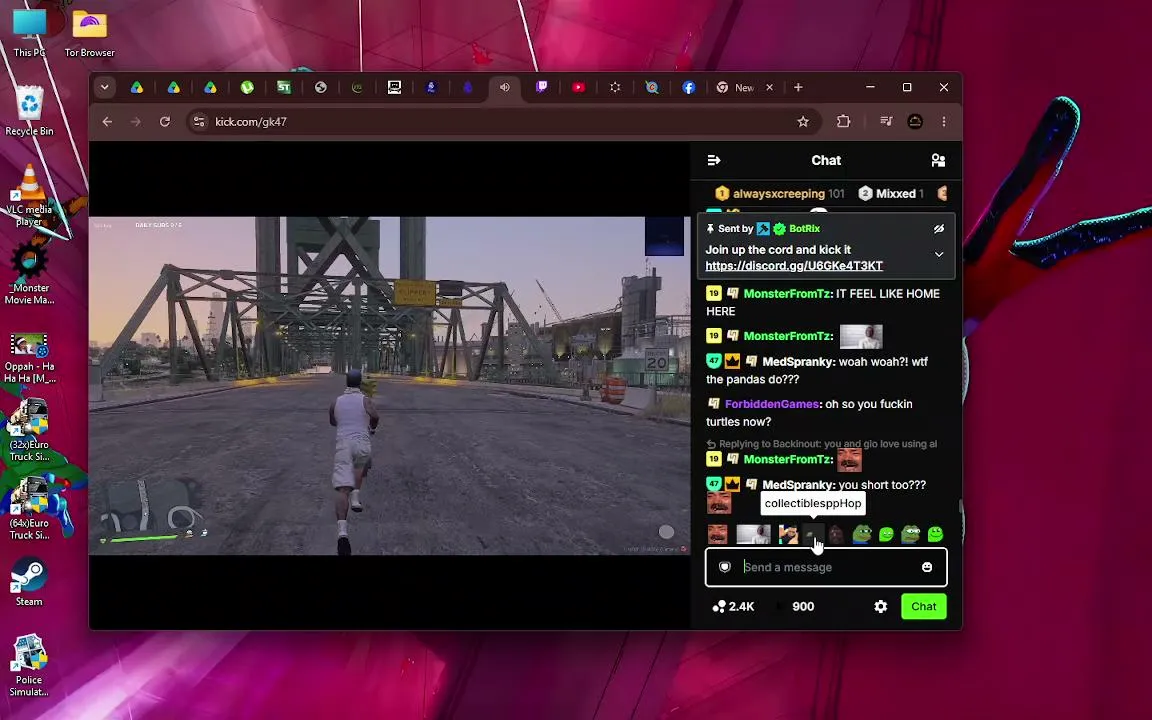This screenshot has height=720, width=1152.
Task: Collapse the chat panel with the arrow icon
Action: click(713, 160)
